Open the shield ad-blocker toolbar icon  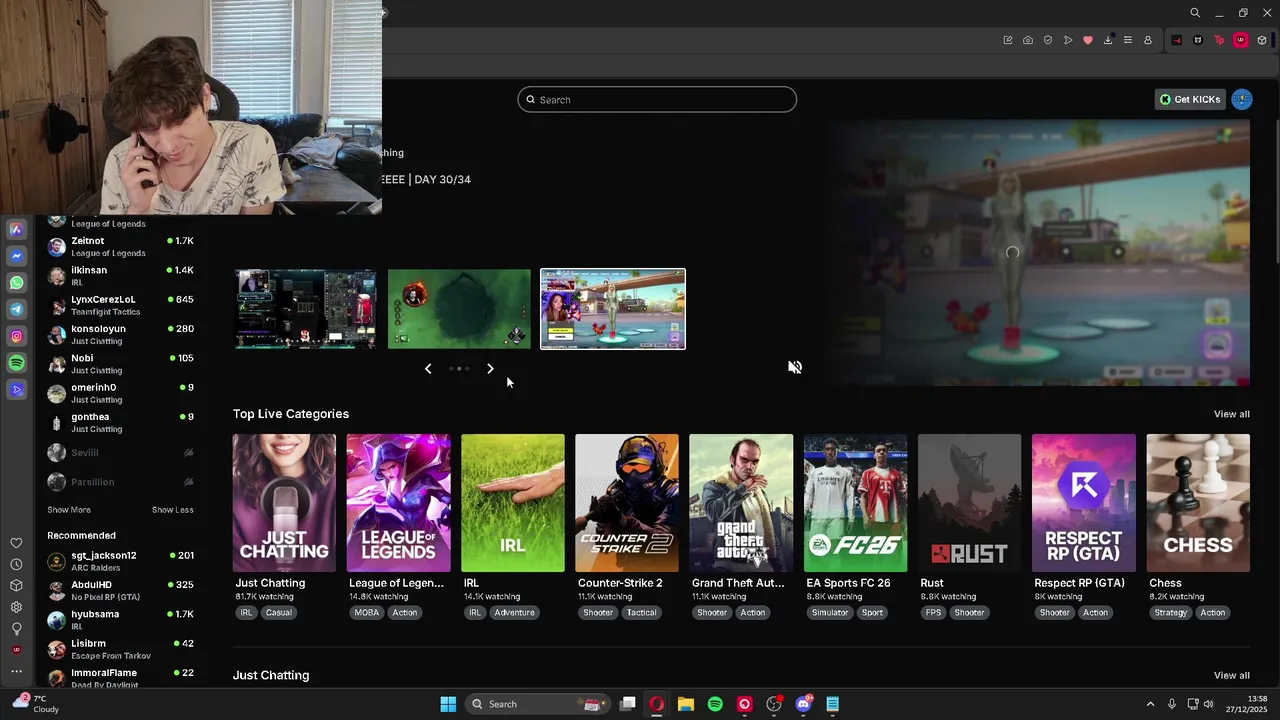click(x=1048, y=40)
